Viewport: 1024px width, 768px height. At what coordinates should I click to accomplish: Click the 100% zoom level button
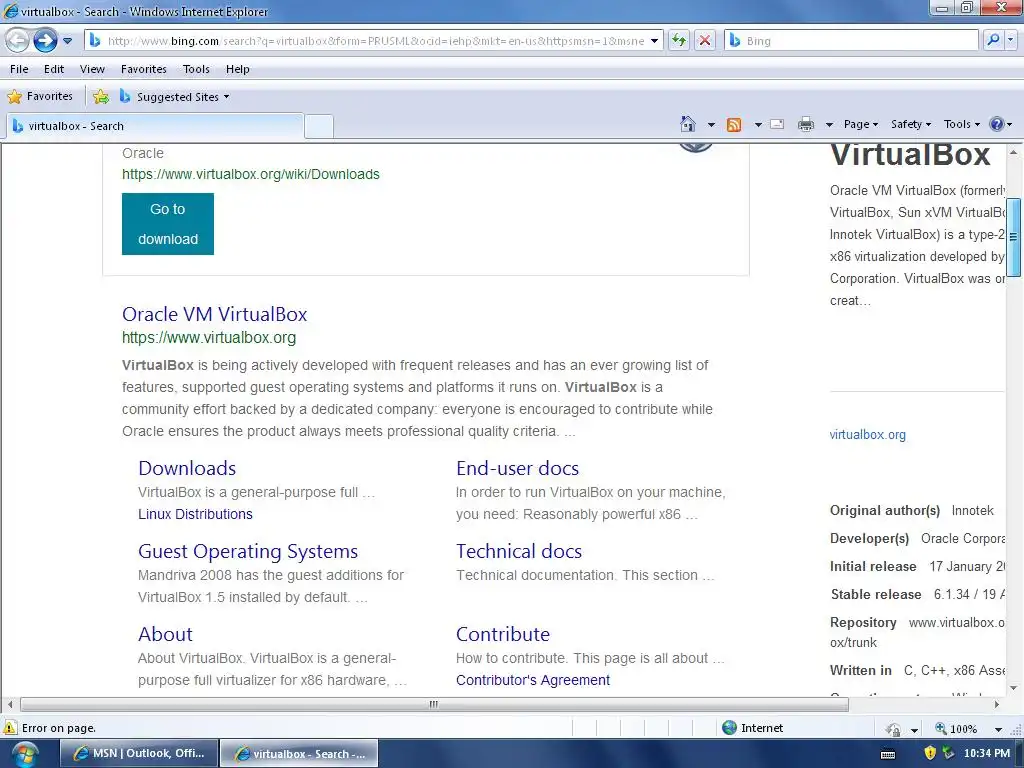coord(956,728)
